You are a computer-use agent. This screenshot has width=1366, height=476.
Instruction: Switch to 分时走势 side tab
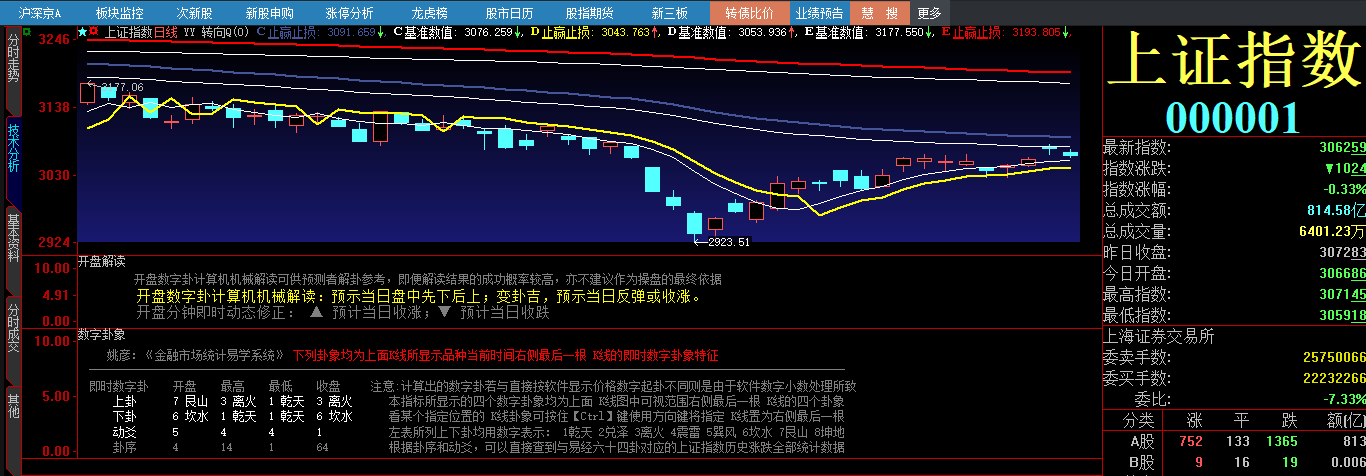click(x=13, y=60)
